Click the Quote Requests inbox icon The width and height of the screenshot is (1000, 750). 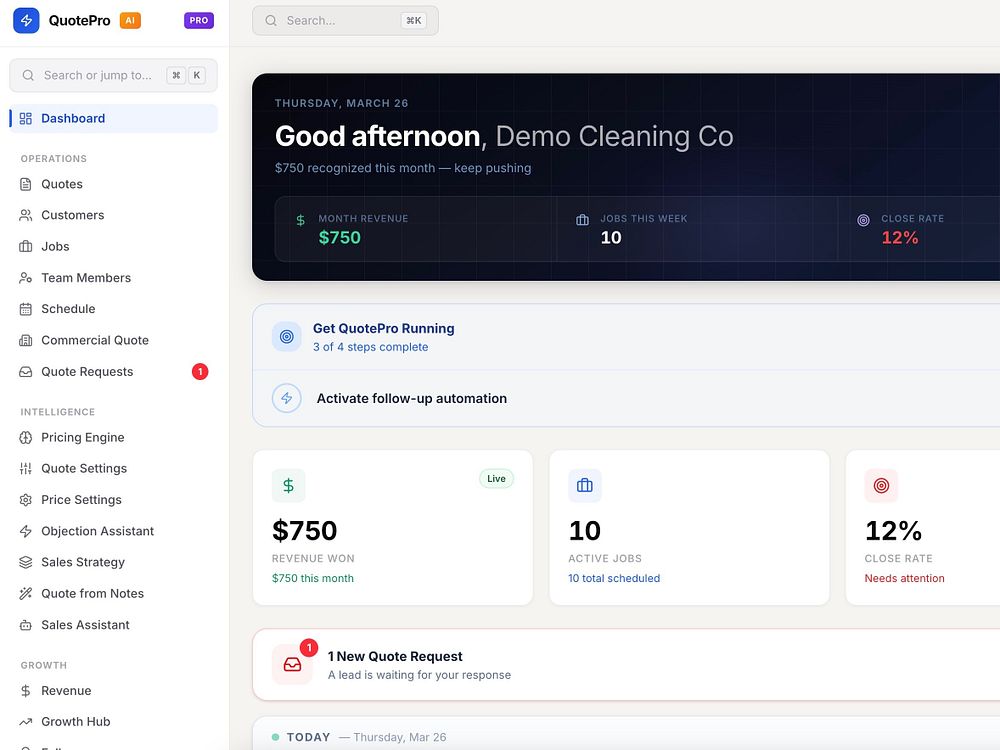tap(26, 372)
